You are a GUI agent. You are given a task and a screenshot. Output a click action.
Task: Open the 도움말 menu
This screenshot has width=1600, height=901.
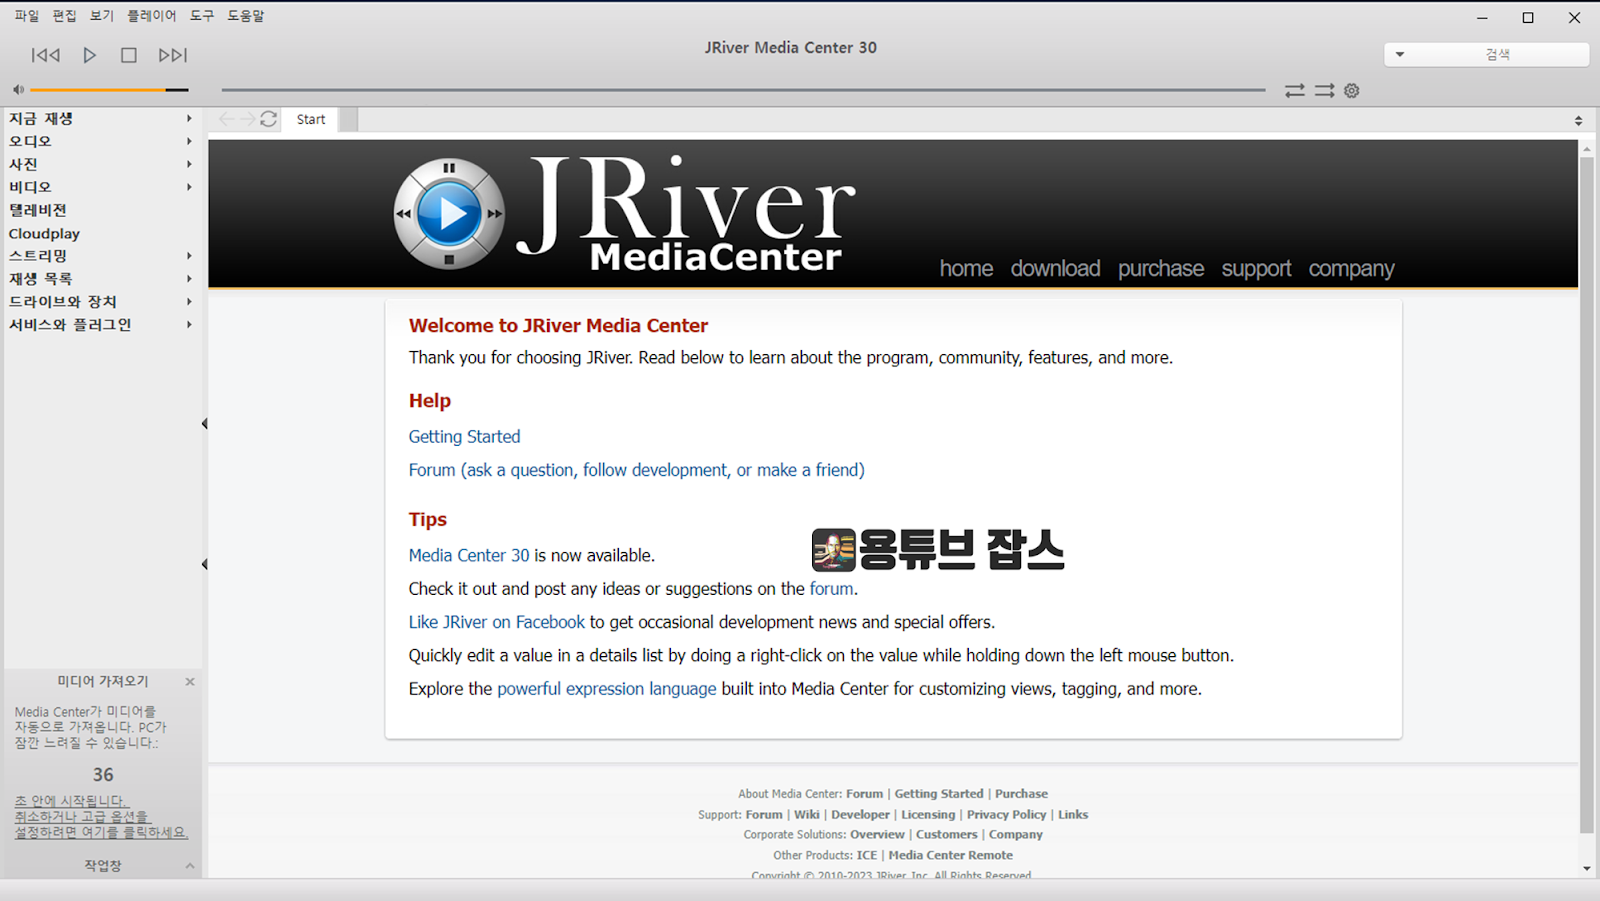pyautogui.click(x=245, y=16)
